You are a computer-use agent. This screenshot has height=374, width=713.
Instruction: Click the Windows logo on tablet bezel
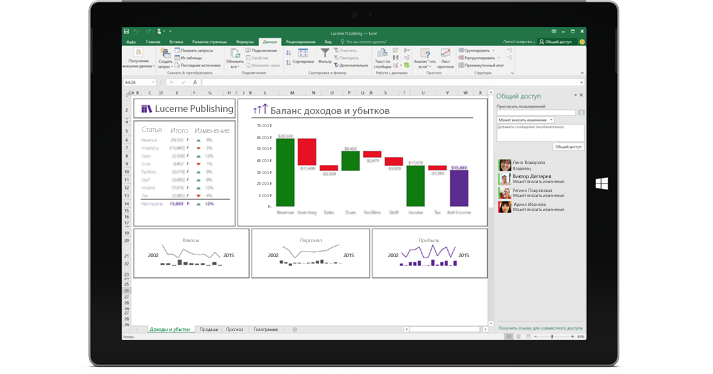[602, 184]
